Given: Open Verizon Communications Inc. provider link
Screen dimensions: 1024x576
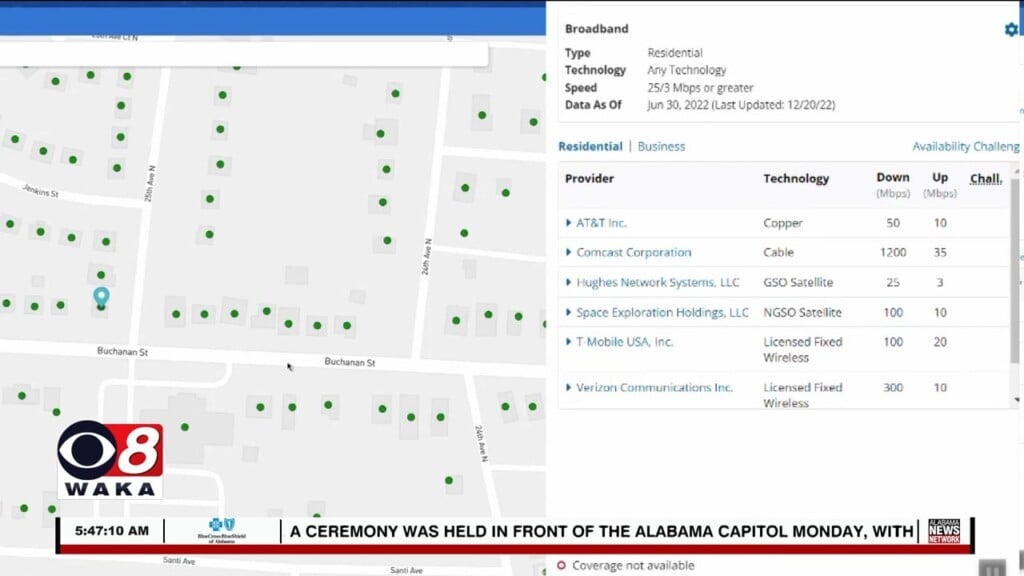Looking at the screenshot, I should [654, 388].
